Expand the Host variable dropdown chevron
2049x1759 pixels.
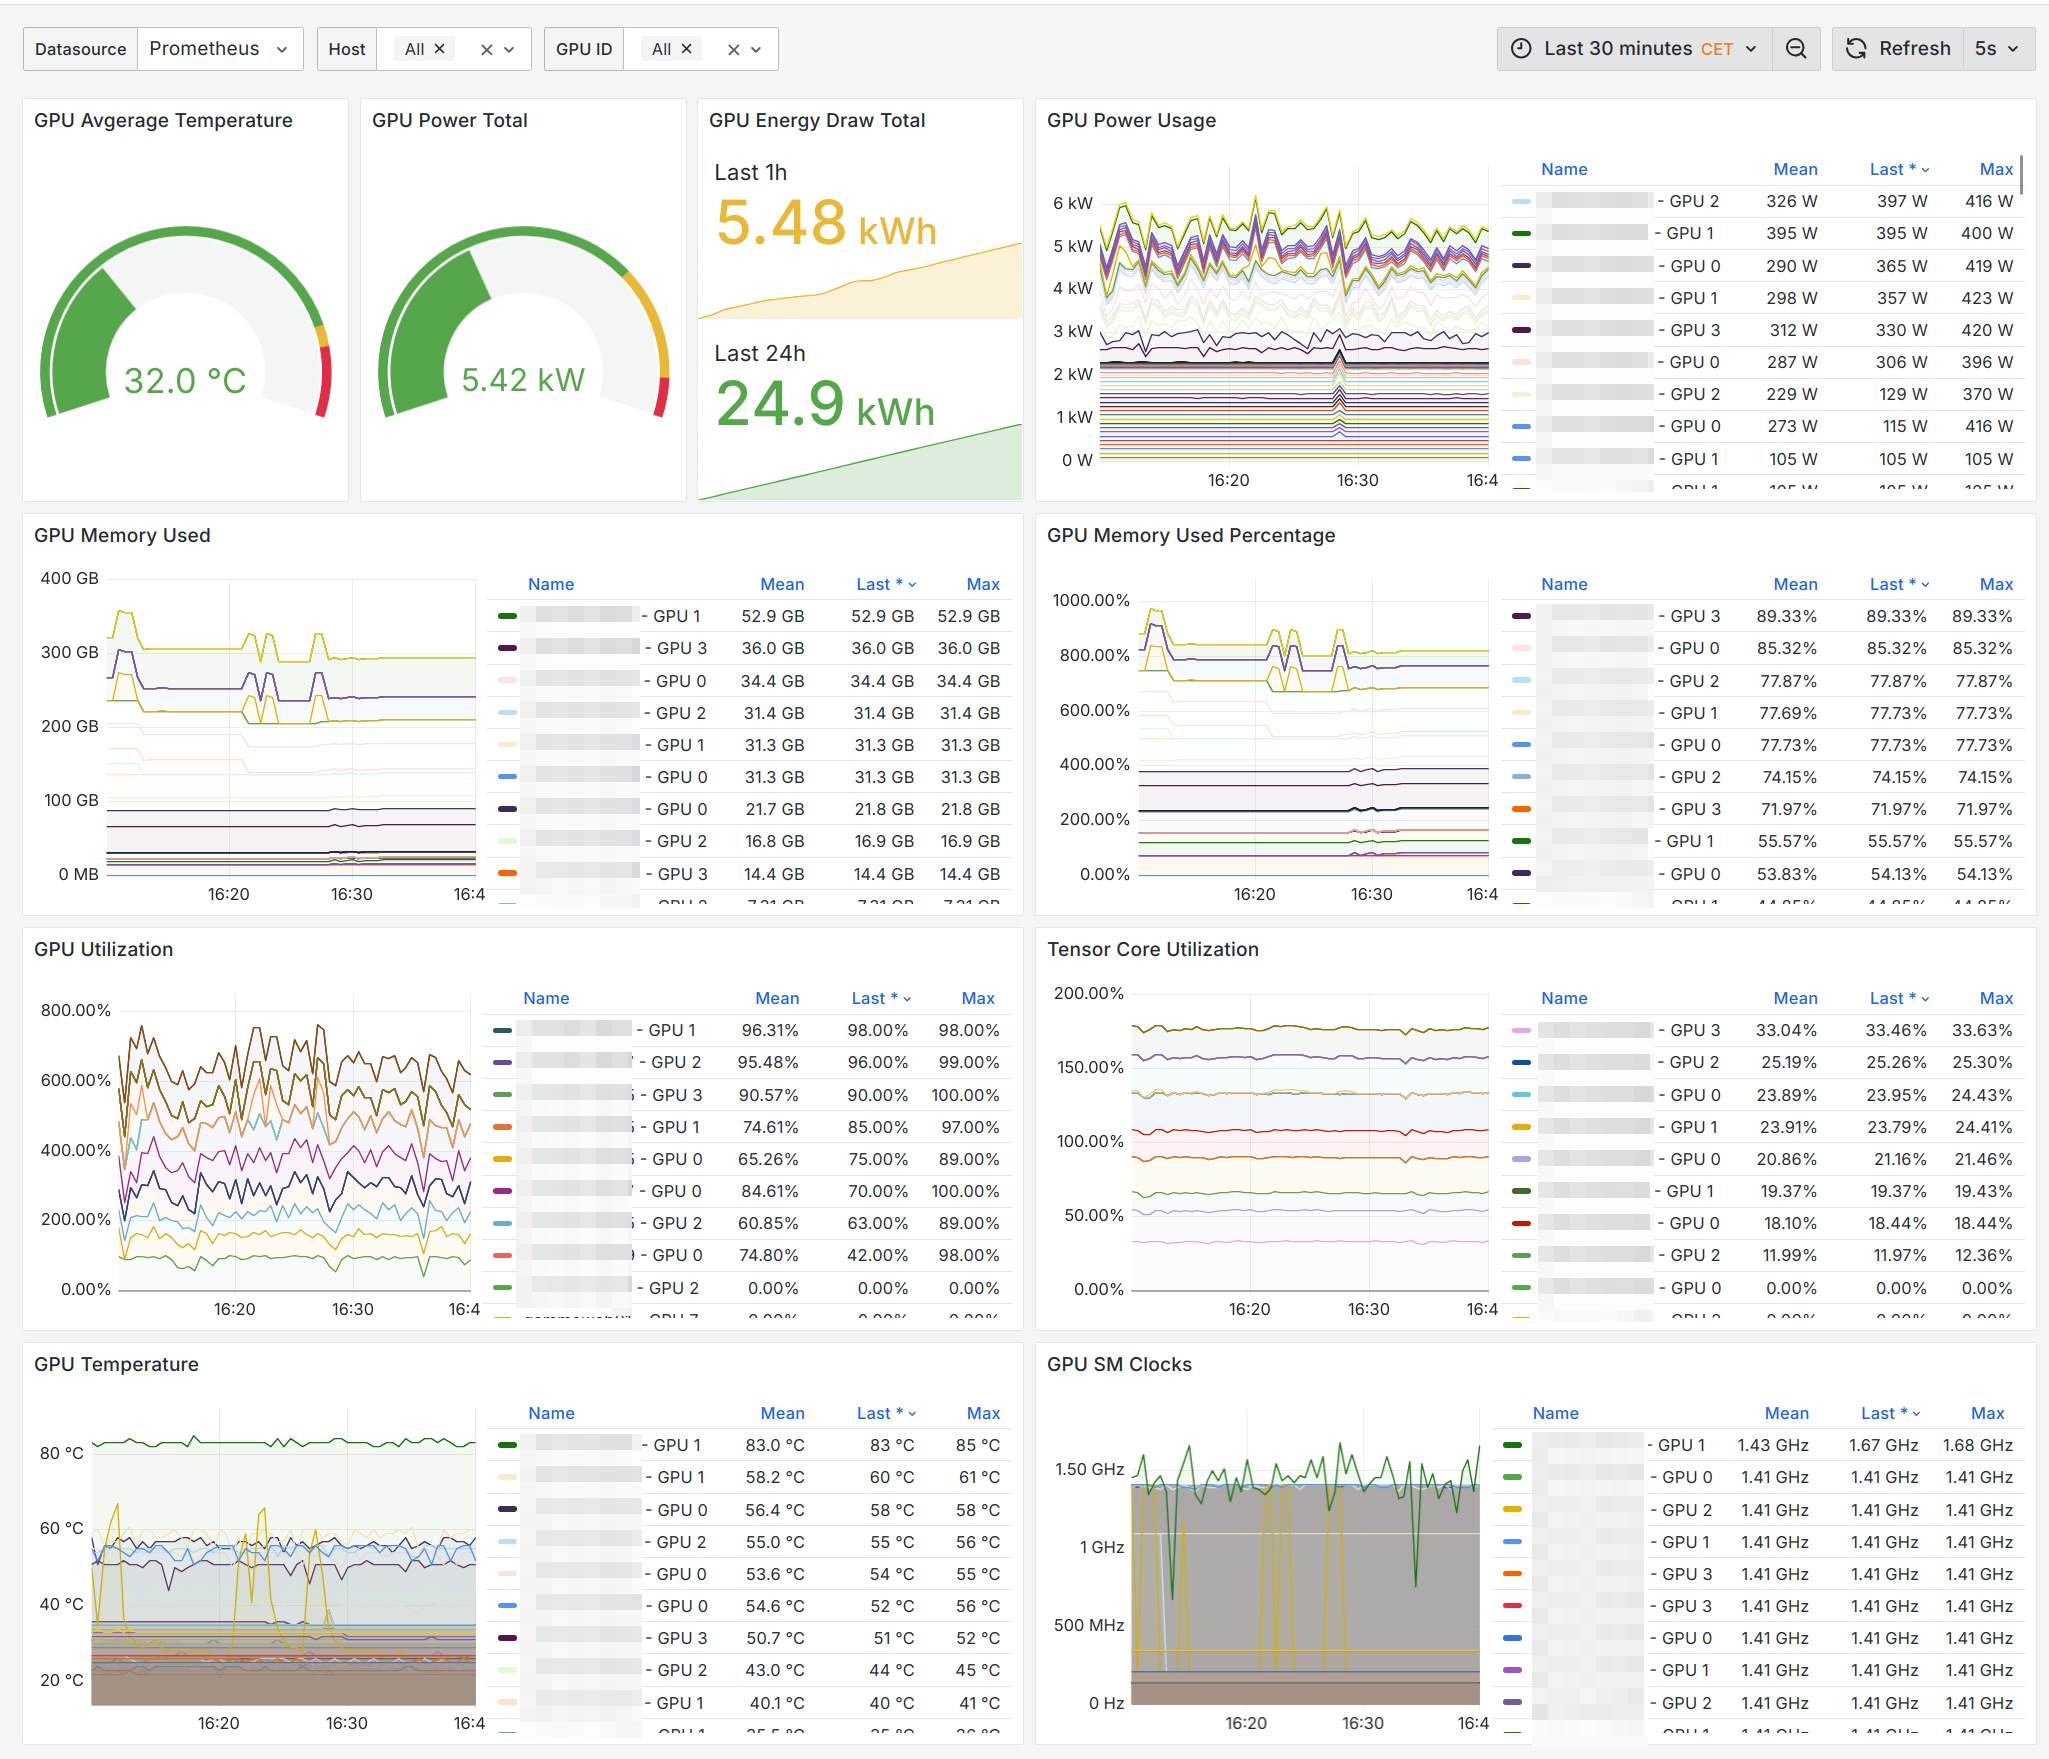[x=510, y=50]
